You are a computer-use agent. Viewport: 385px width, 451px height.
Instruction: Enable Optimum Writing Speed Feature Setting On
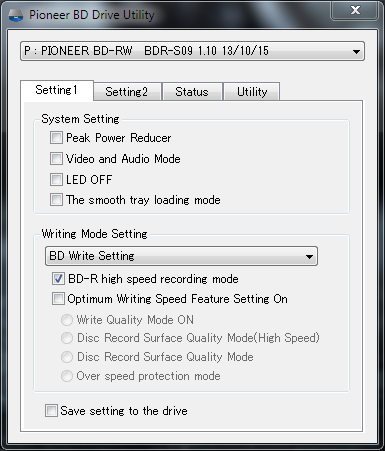(58, 298)
